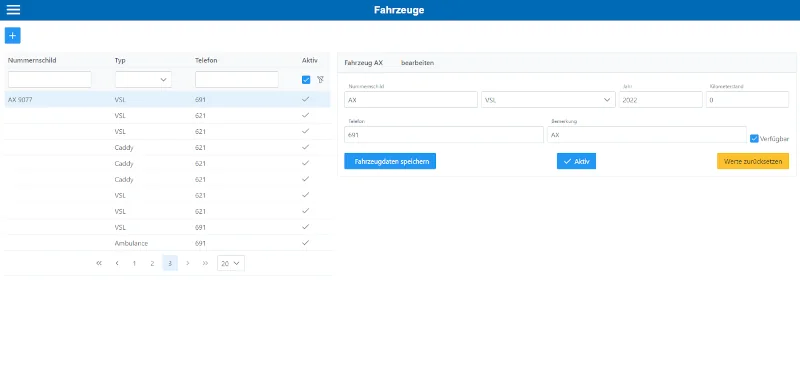Jump to first page of vehicle list
The height and width of the screenshot is (386, 800).
point(99,263)
